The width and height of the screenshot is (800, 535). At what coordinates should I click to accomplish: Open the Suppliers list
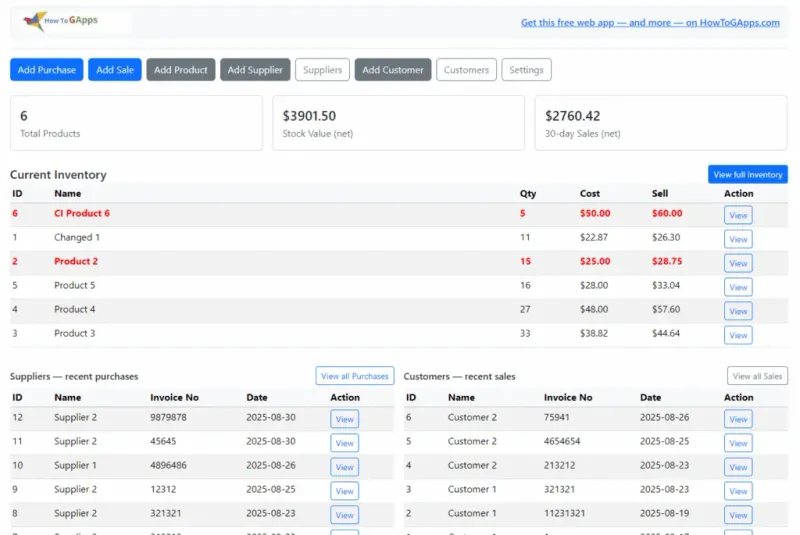[x=322, y=70]
